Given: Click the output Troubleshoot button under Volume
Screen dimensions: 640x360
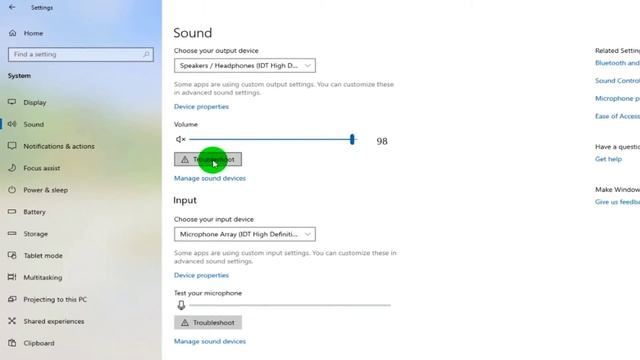Looking at the screenshot, I should coord(208,159).
